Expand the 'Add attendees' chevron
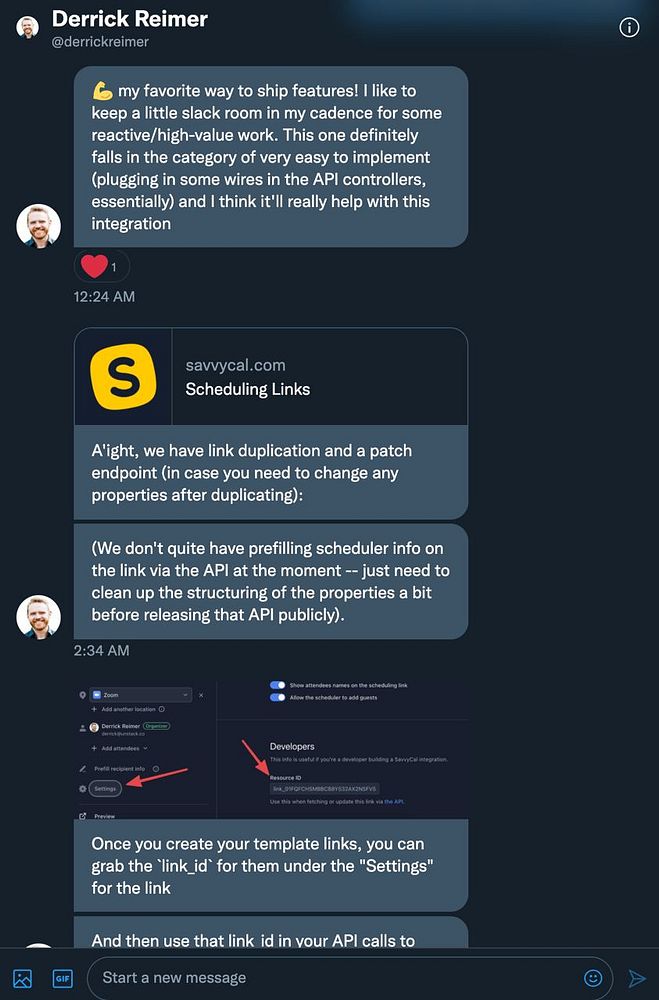 coord(146,748)
